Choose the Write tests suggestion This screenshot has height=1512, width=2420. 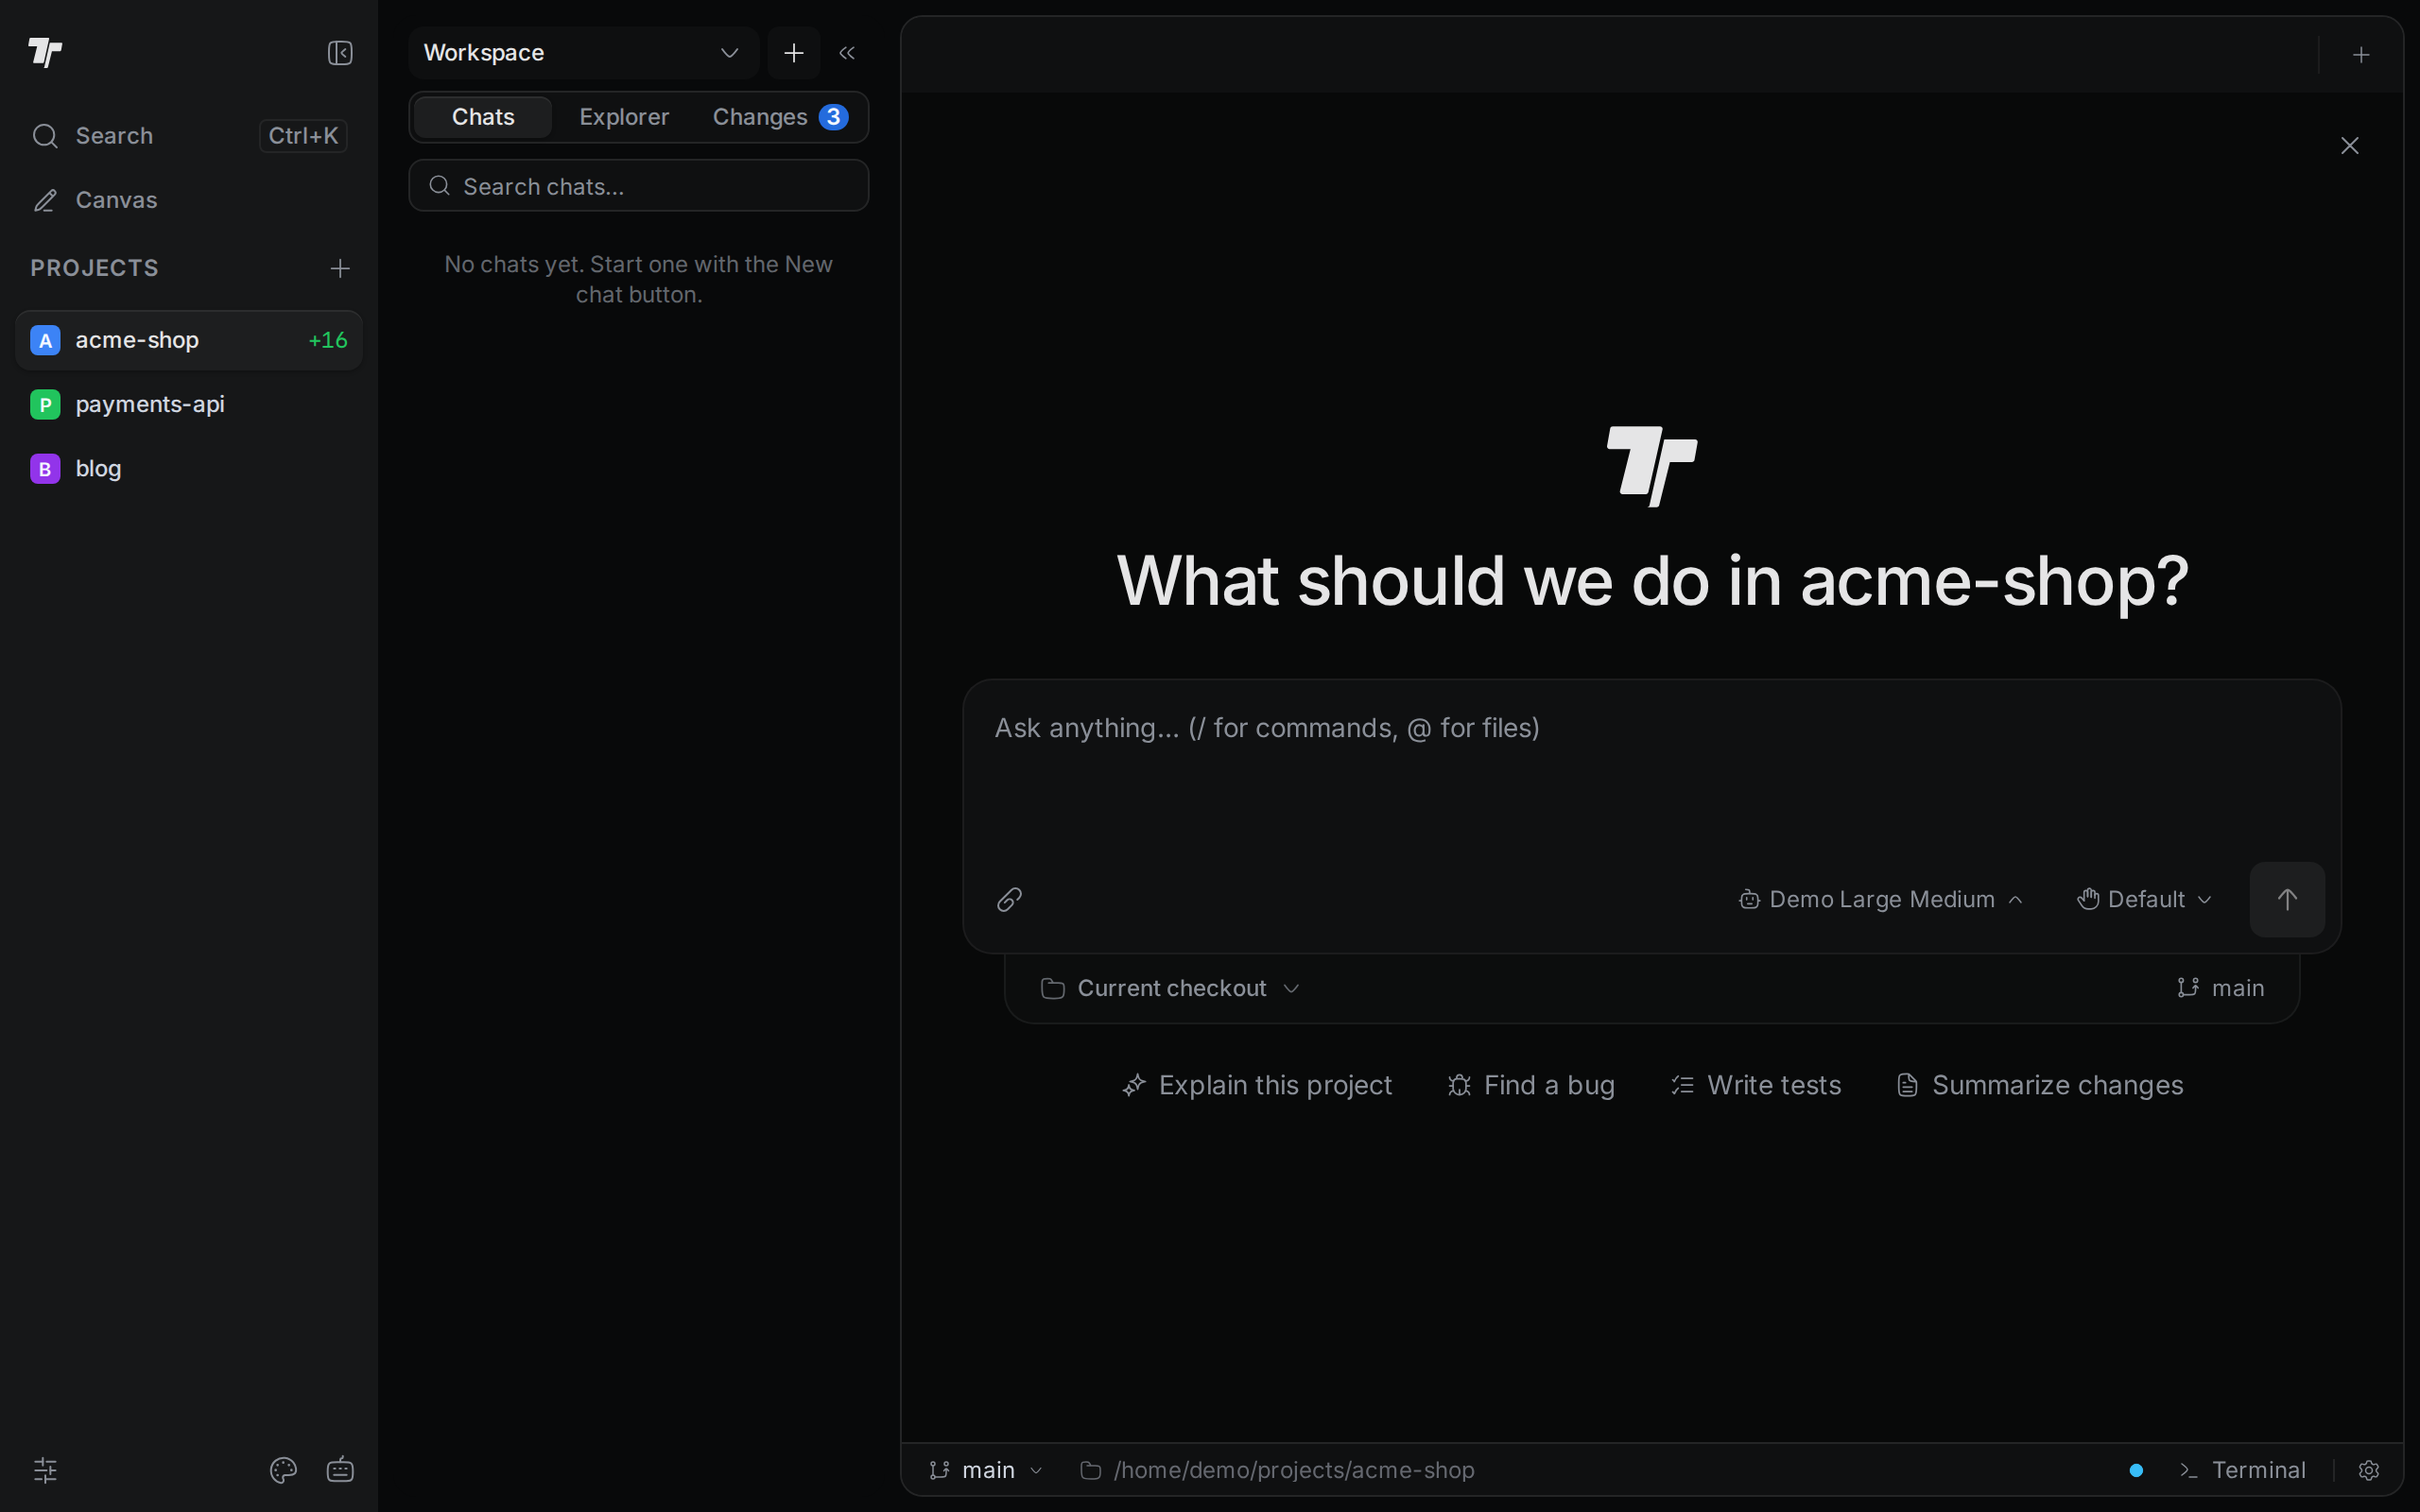pyautogui.click(x=1756, y=1085)
